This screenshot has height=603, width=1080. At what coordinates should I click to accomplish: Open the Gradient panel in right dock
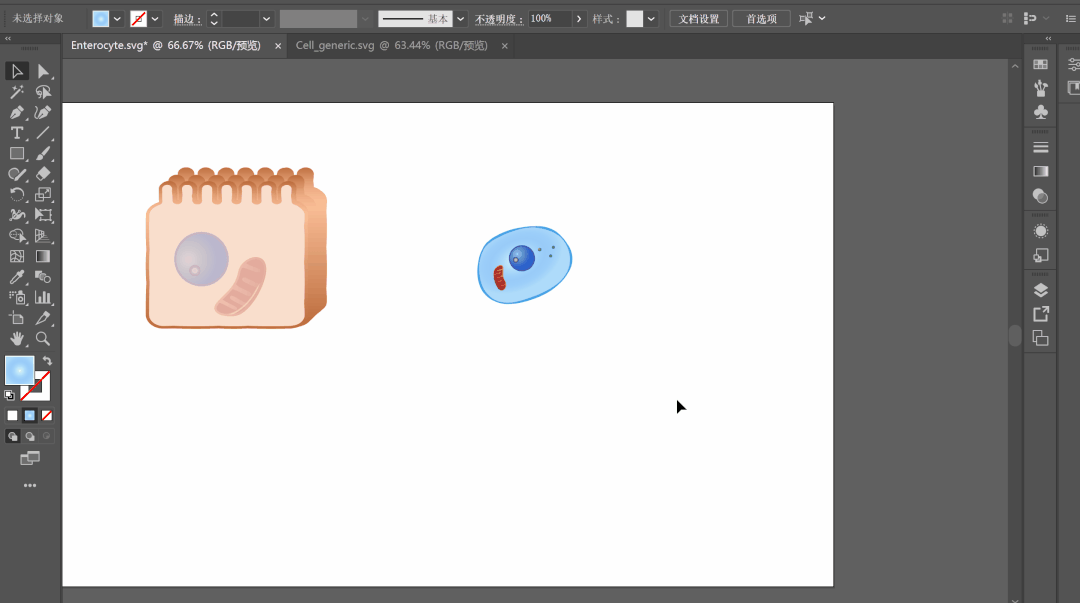coord(1040,171)
